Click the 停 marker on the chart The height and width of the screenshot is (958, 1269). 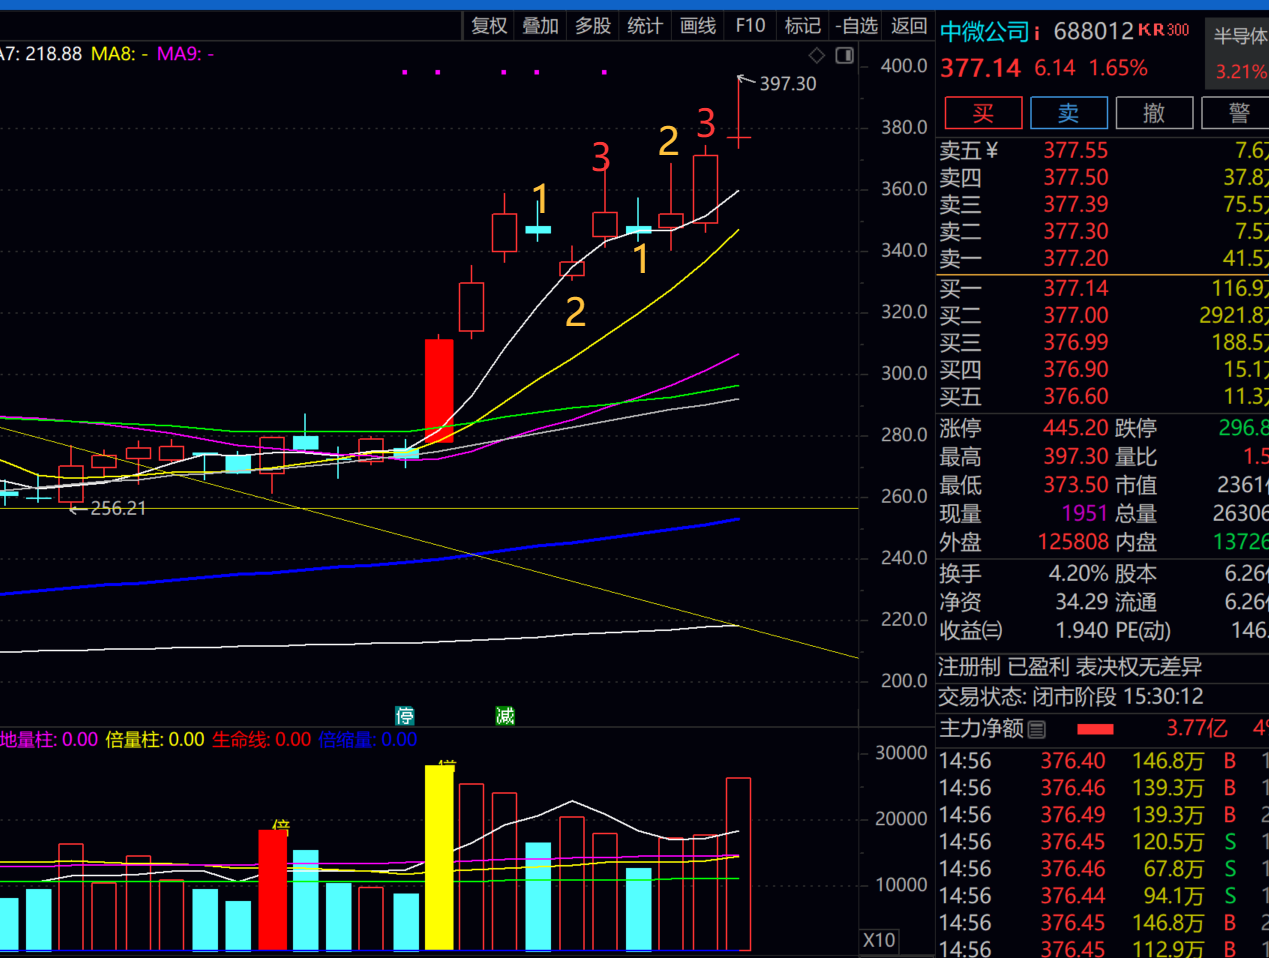click(405, 716)
